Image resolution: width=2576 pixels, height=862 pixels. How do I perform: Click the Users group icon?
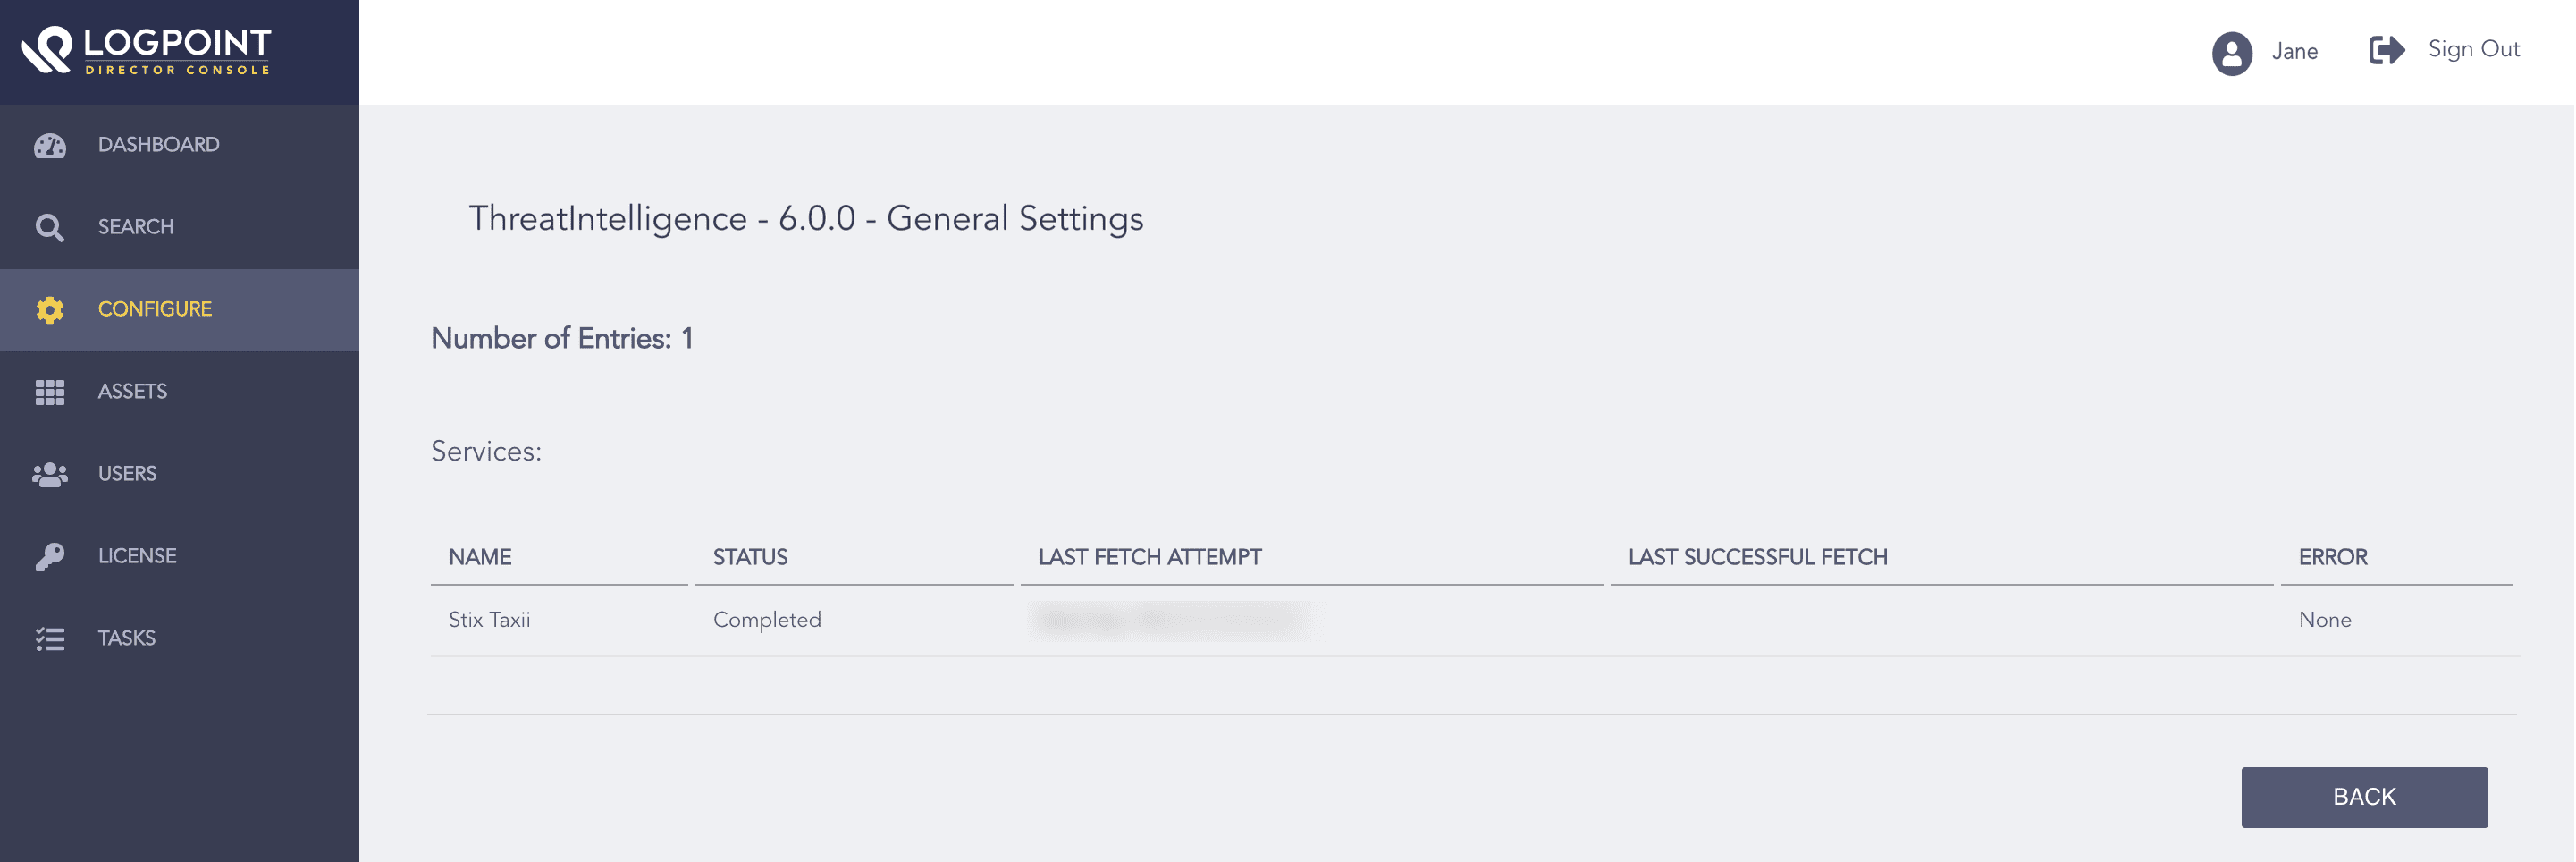click(x=50, y=474)
